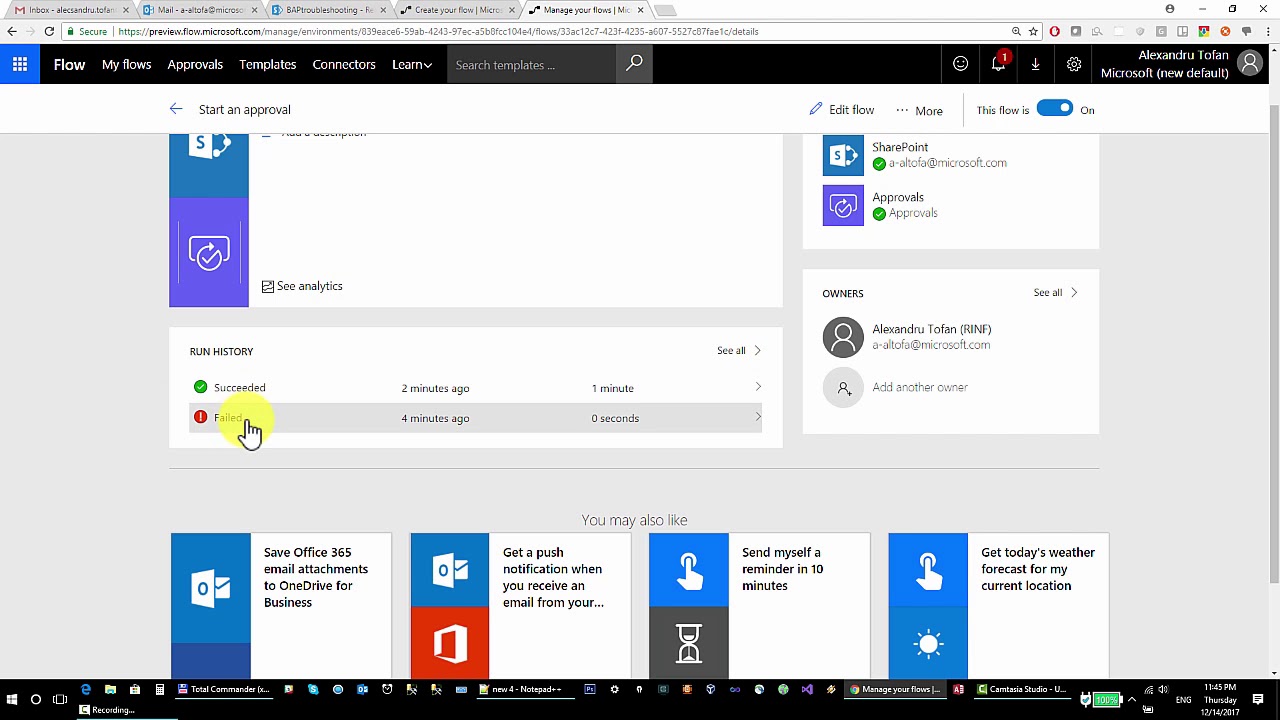Open the Save Office 365 email attachments template
1280x720 pixels.
(x=281, y=605)
